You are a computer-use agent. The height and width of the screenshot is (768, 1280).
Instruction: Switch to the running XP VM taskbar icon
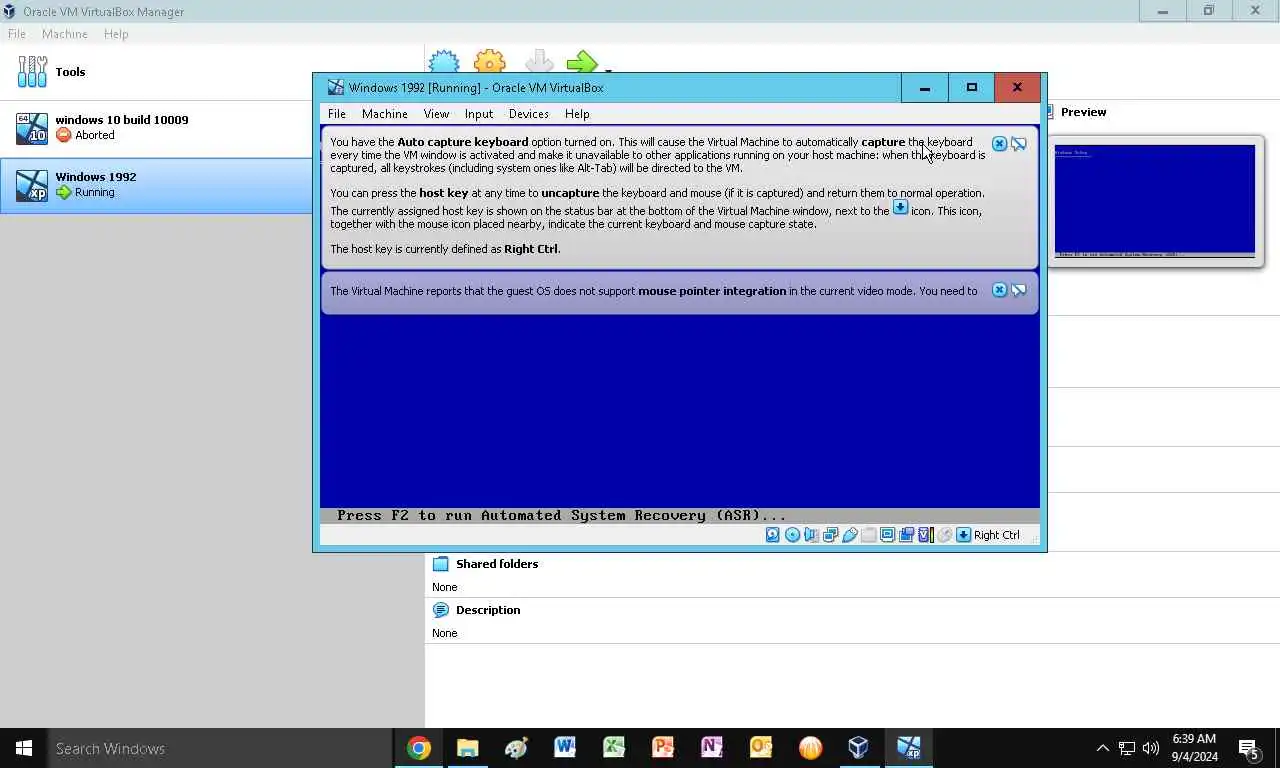(x=908, y=748)
